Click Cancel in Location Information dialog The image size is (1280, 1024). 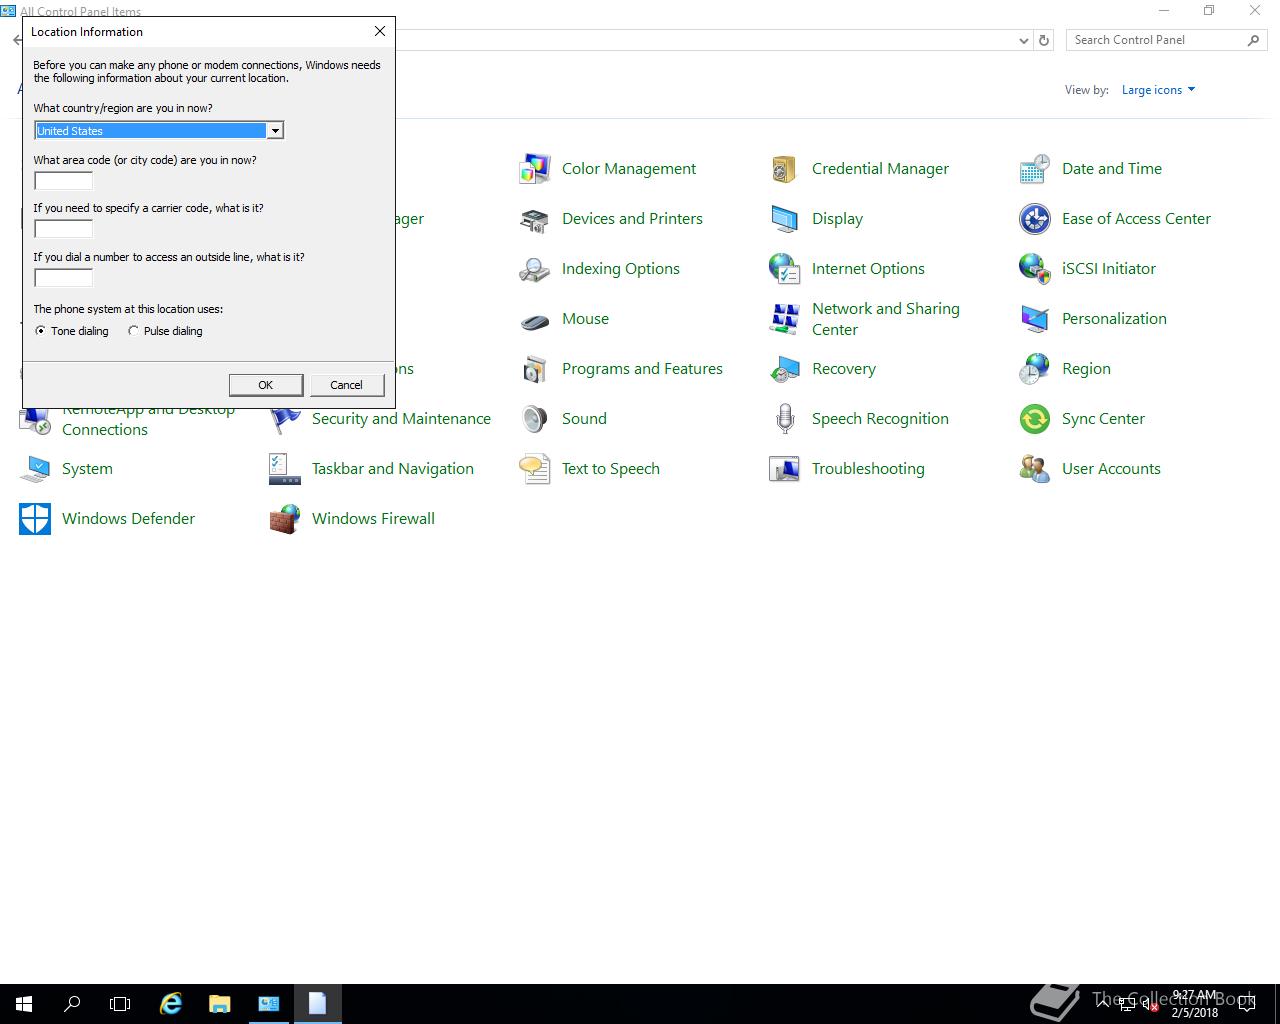point(347,385)
